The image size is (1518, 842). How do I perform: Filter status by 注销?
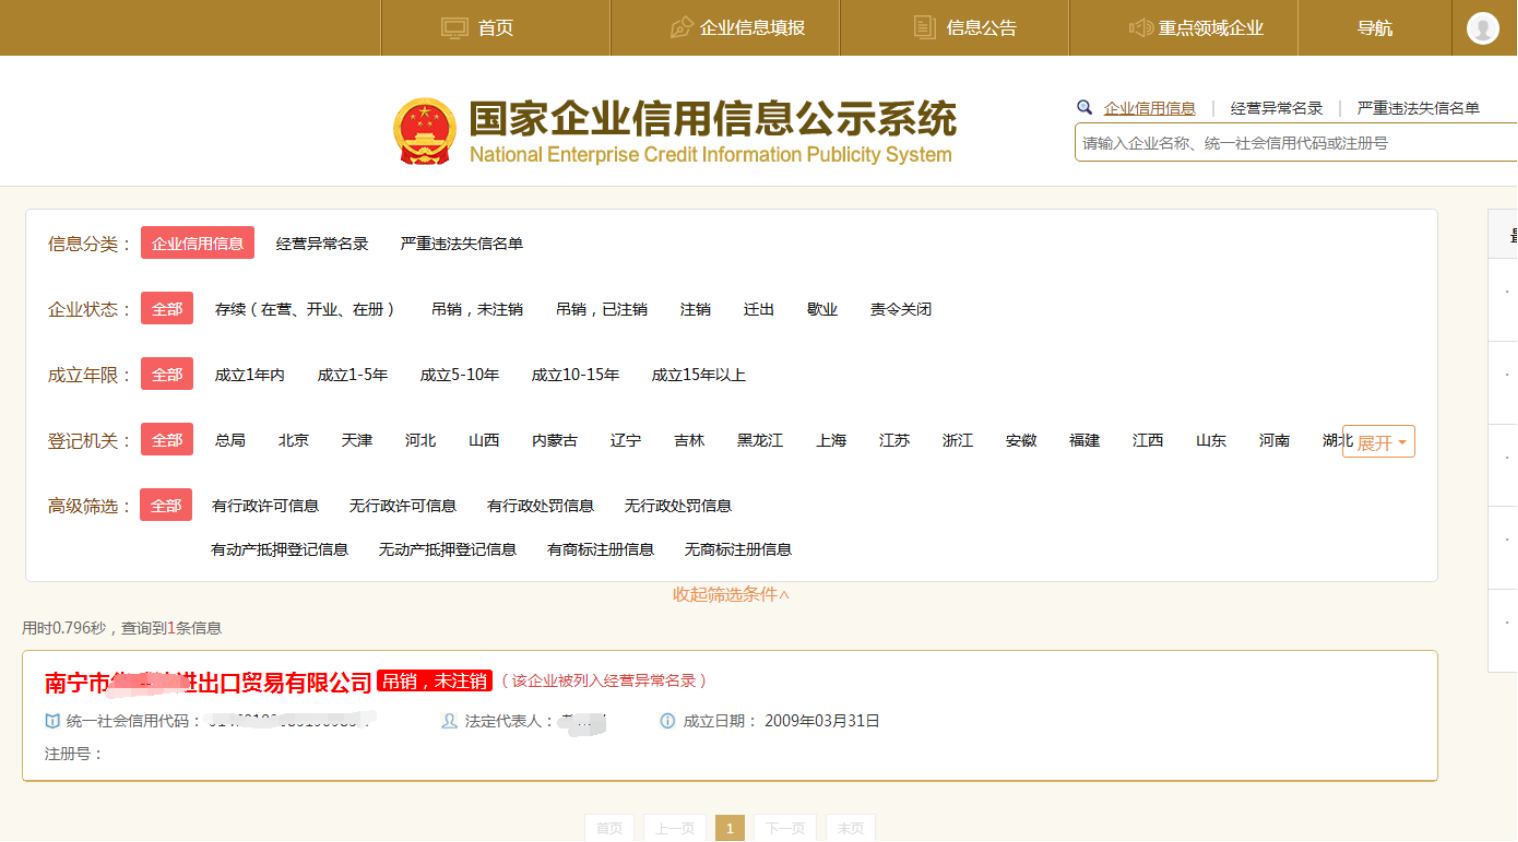click(695, 309)
